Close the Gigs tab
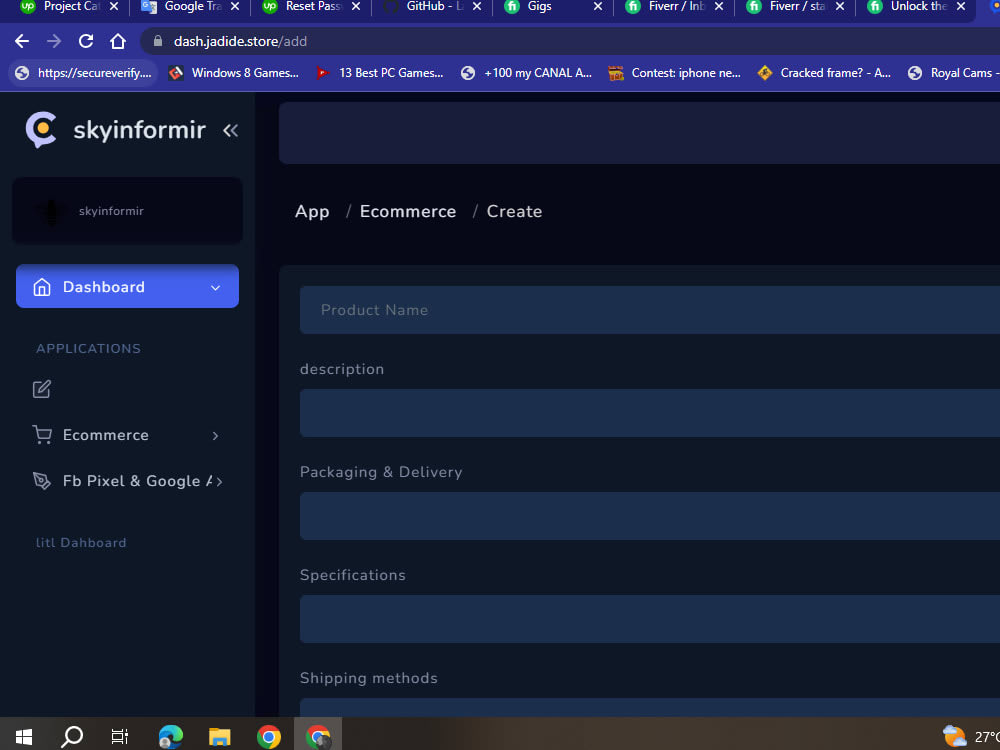This screenshot has width=1000, height=750. point(598,6)
